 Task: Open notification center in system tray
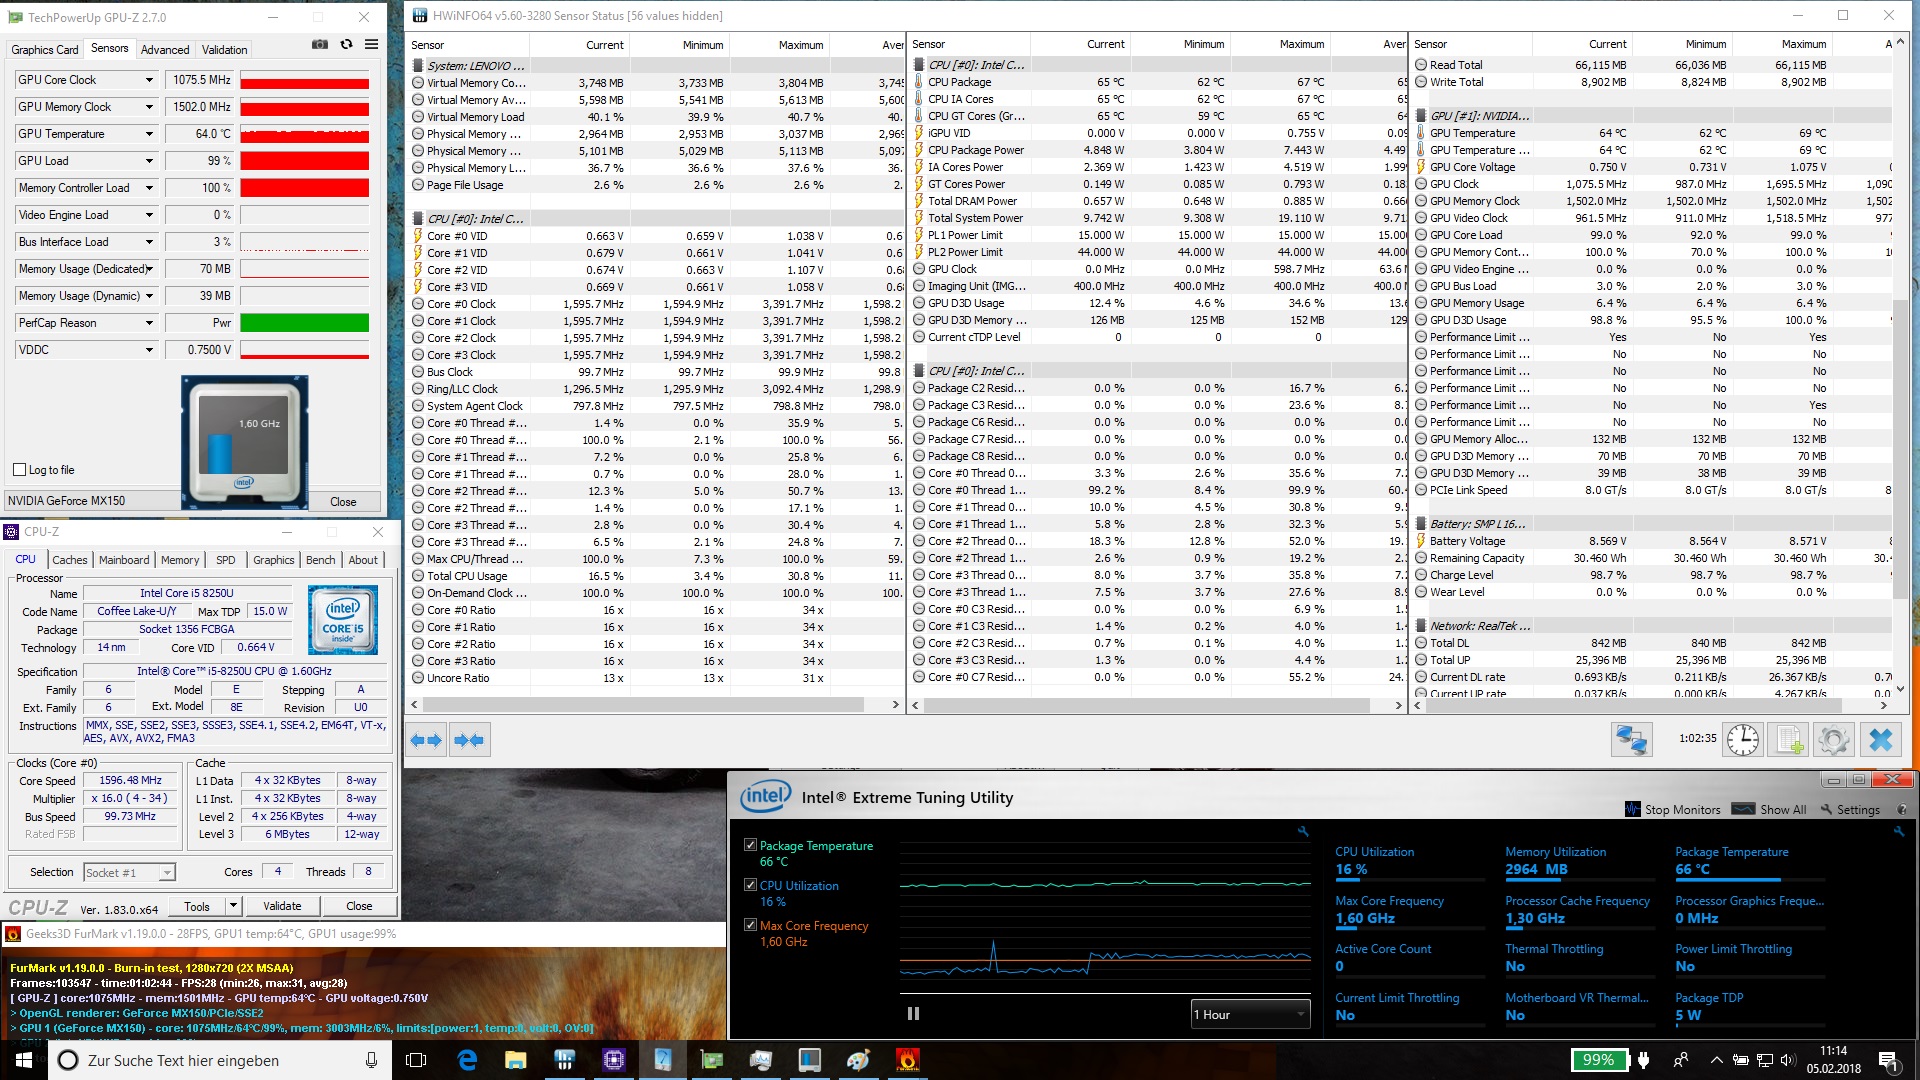[x=1887, y=1060]
